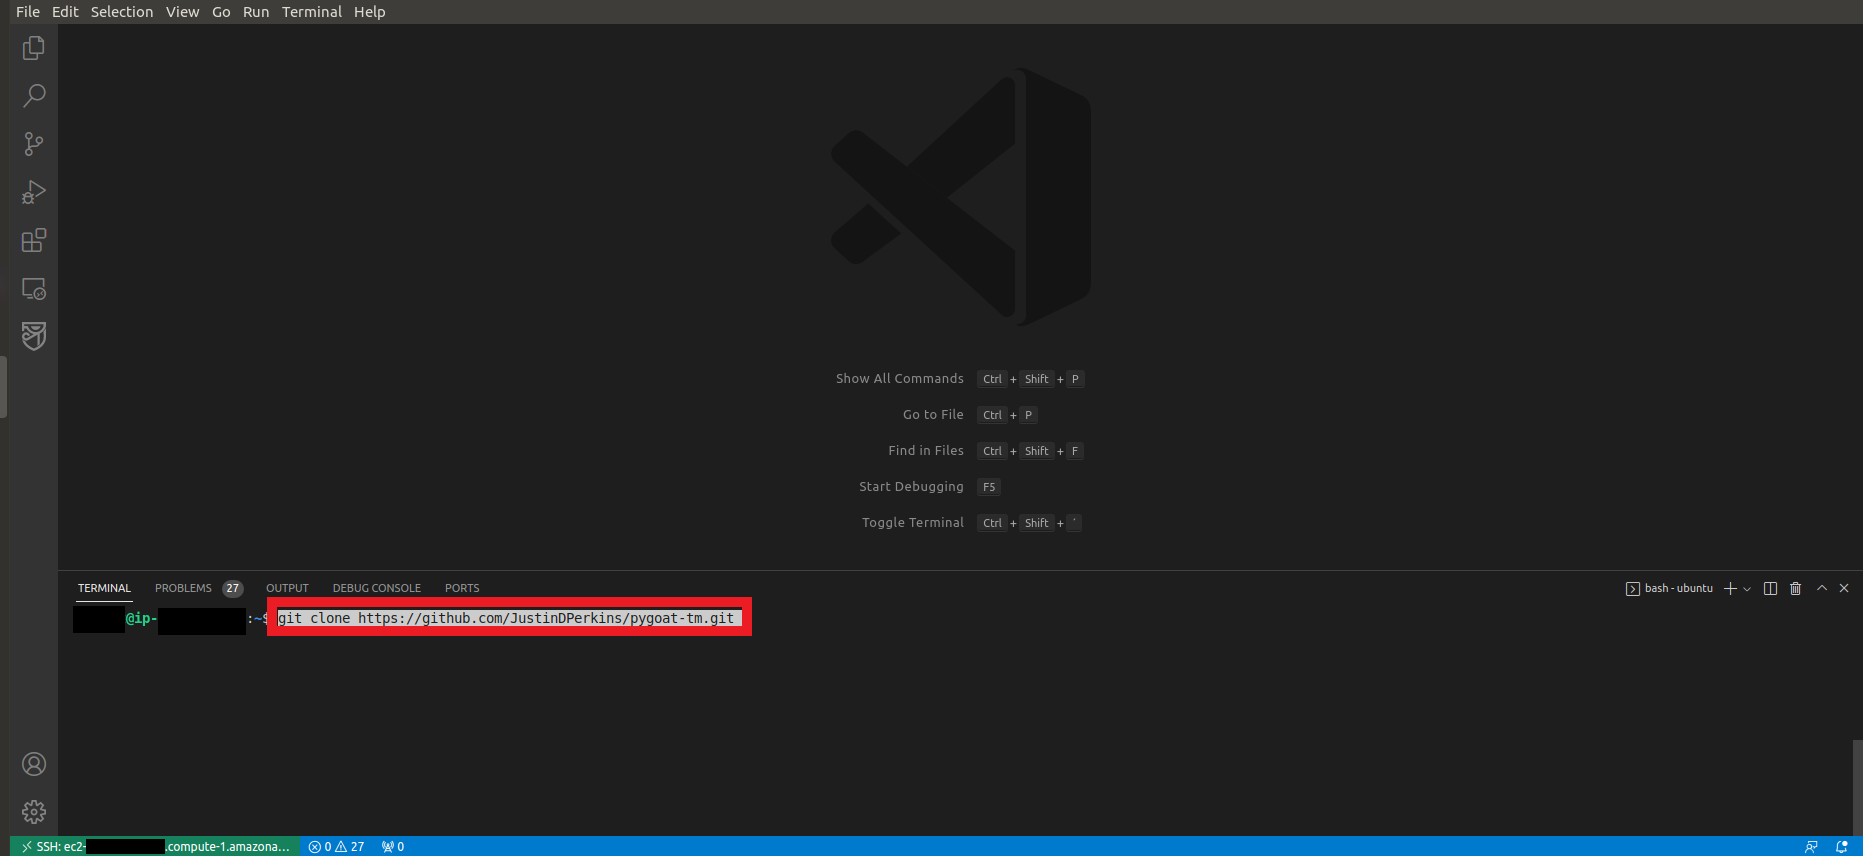1863x856 pixels.
Task: Open the Search view icon
Action: pos(34,95)
